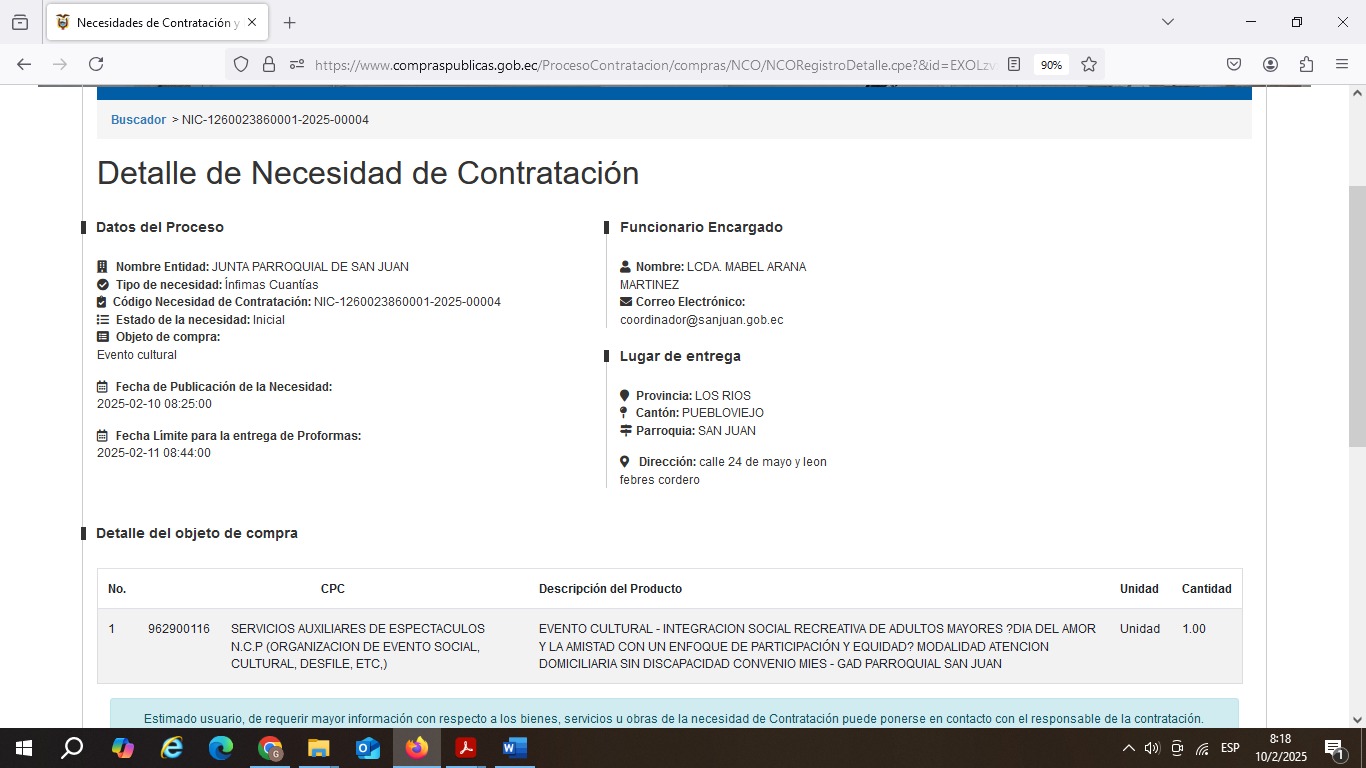Show hidden system tray icons
The width and height of the screenshot is (1366, 768).
(1129, 748)
